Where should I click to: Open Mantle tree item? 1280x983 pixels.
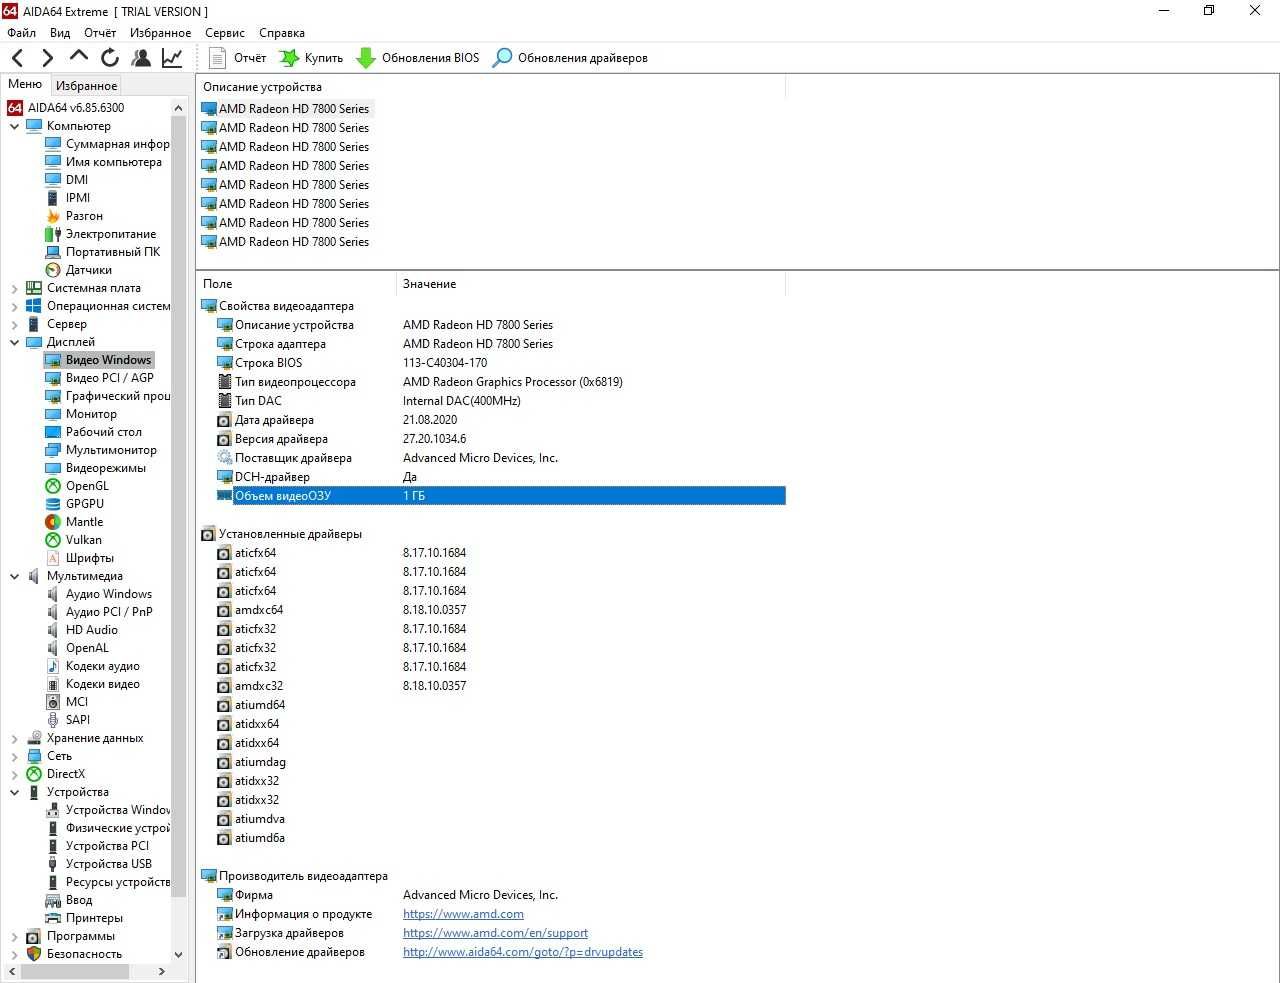[84, 522]
